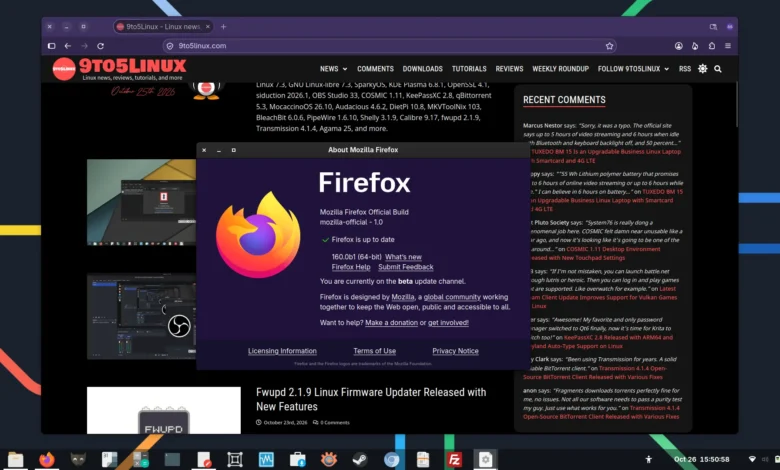This screenshot has width=780, height=470.
Task: Expand the FOLLOW 9TO5LINUX dropdown
Action: 633,69
